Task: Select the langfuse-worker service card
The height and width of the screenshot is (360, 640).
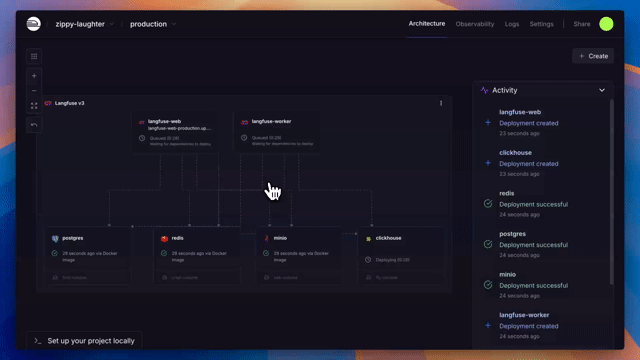Action: (x=277, y=132)
